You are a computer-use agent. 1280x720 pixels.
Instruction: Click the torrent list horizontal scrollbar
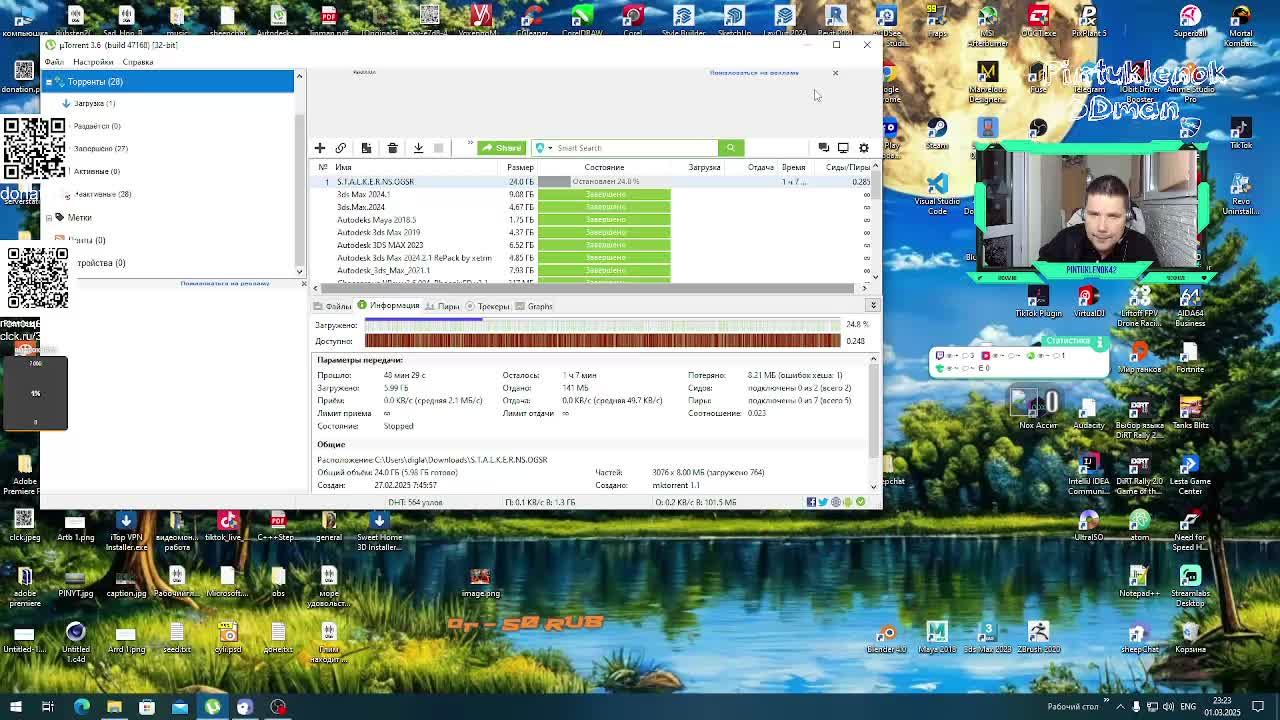click(x=590, y=288)
